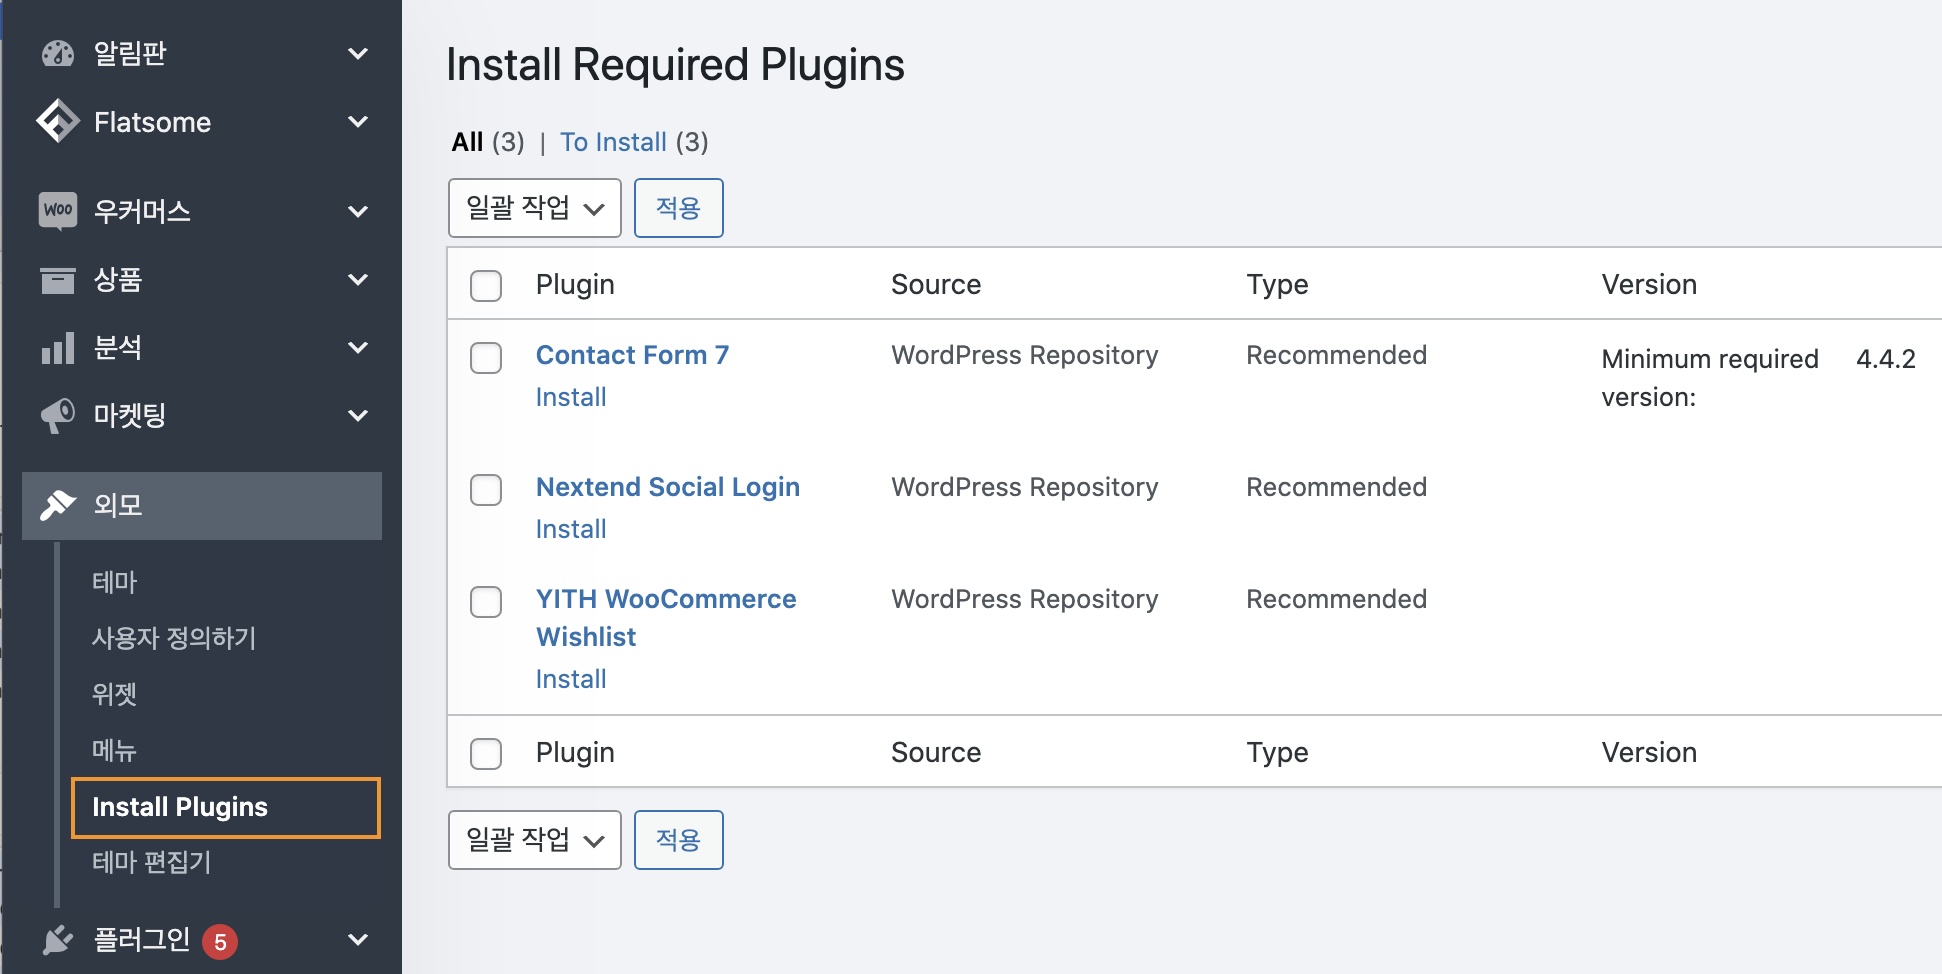Toggle select-all checkbox in table header
The height and width of the screenshot is (974, 1942).
click(x=486, y=286)
